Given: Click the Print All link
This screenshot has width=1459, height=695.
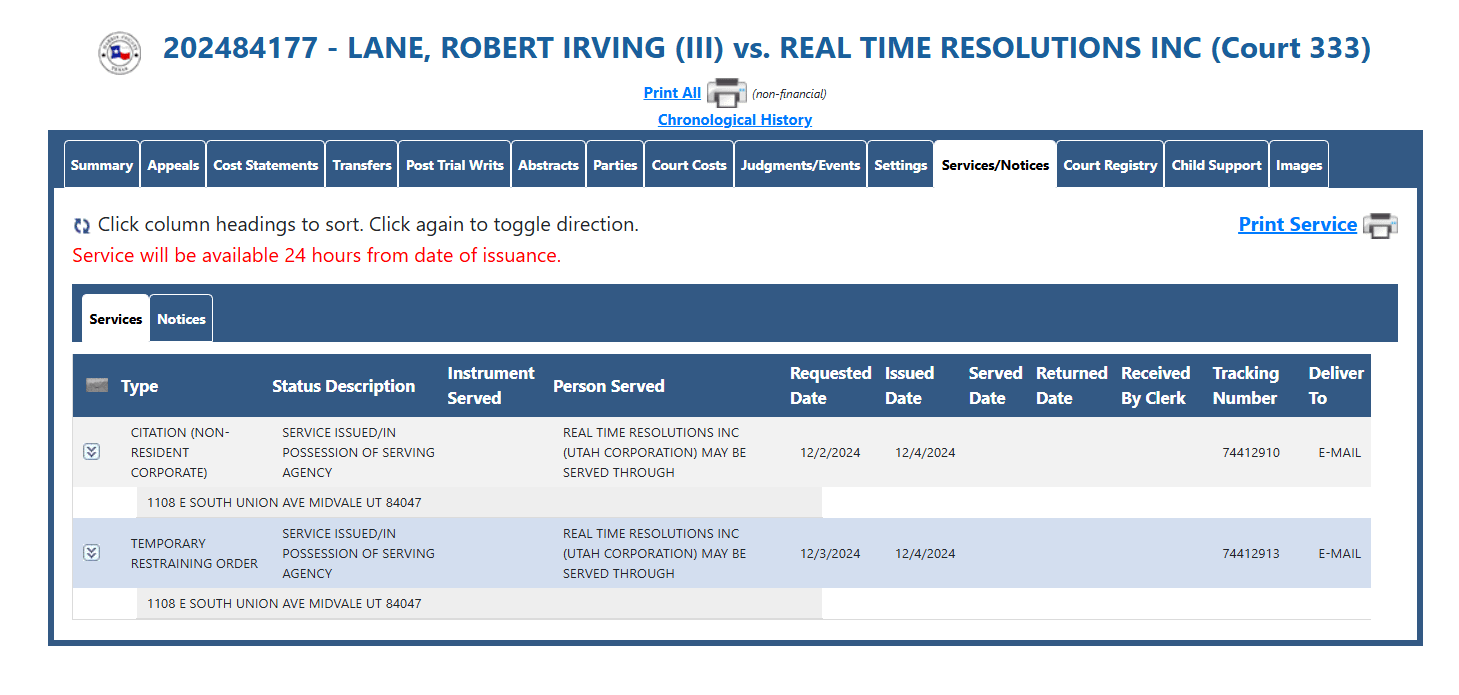Looking at the screenshot, I should pyautogui.click(x=672, y=93).
